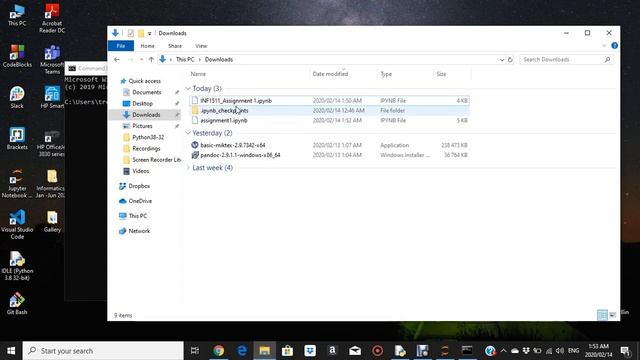Open Google Chrome from taskbar
Viewport: 640px width, 360px height.
218,351
